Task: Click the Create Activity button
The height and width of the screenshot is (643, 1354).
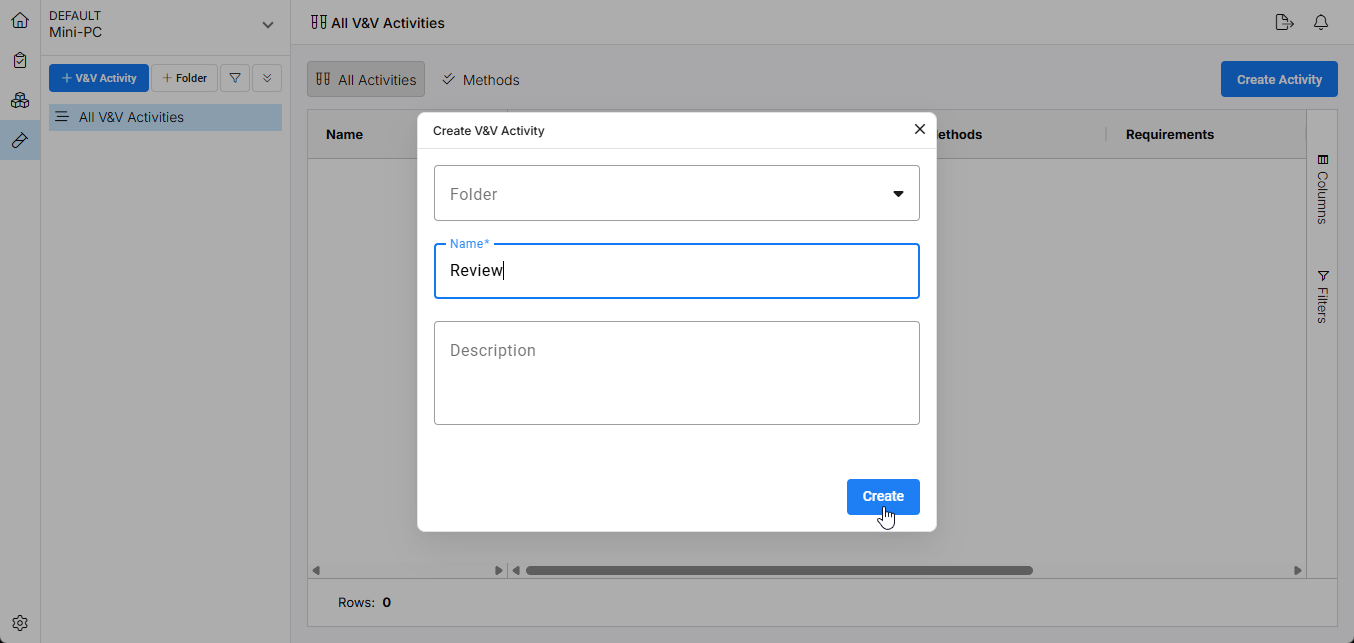Action: 1279,80
